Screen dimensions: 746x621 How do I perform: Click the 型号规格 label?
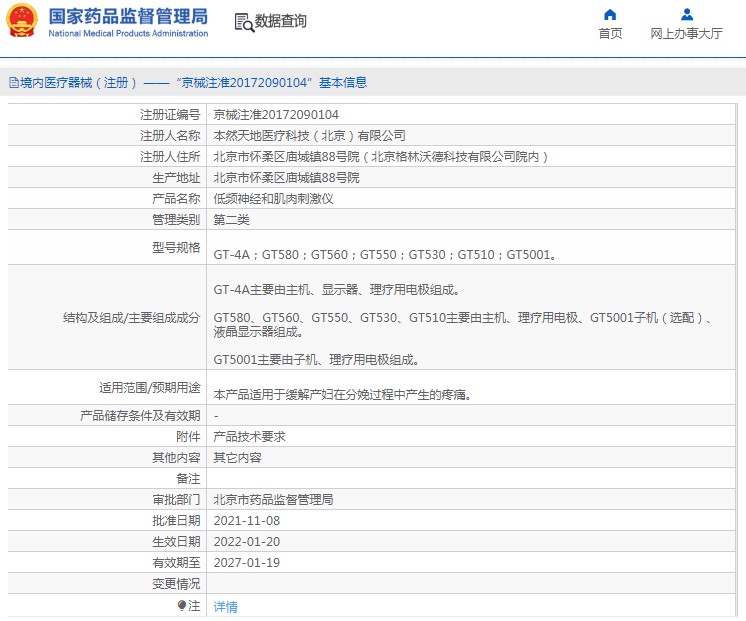pyautogui.click(x=176, y=247)
